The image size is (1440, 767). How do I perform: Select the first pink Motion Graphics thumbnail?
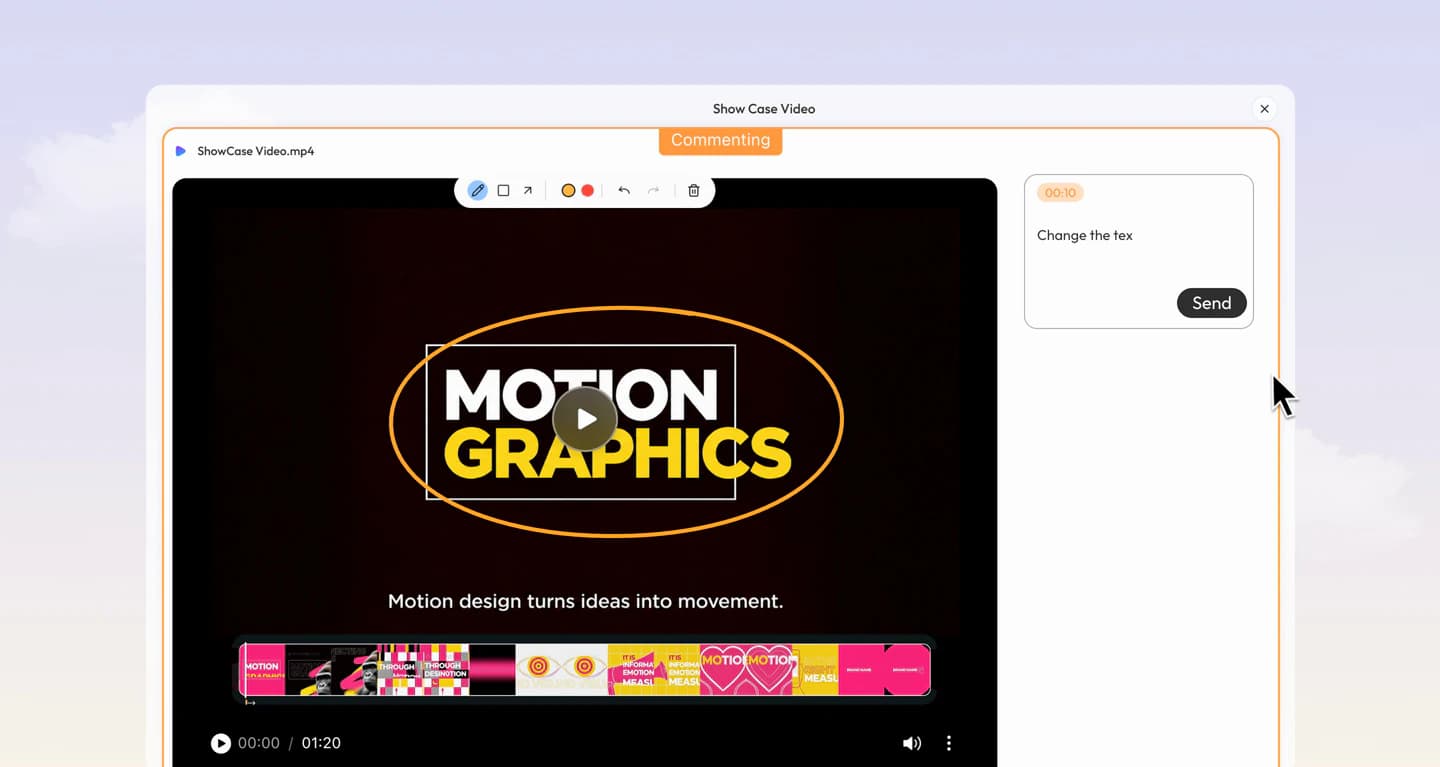click(264, 670)
